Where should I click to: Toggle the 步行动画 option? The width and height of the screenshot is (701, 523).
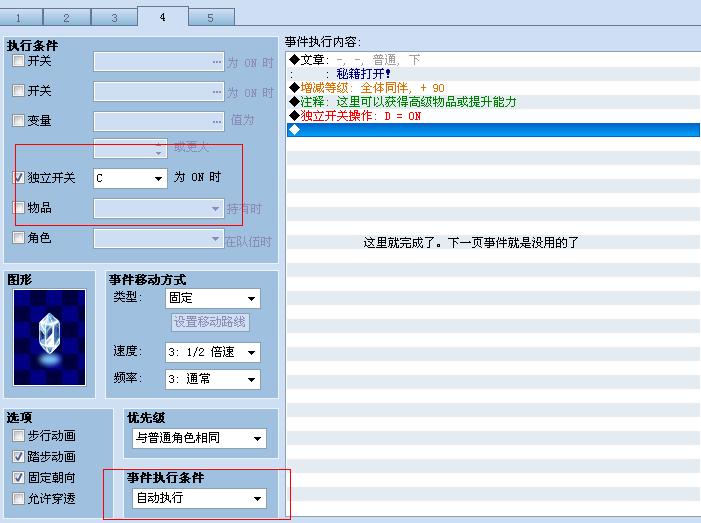18,435
